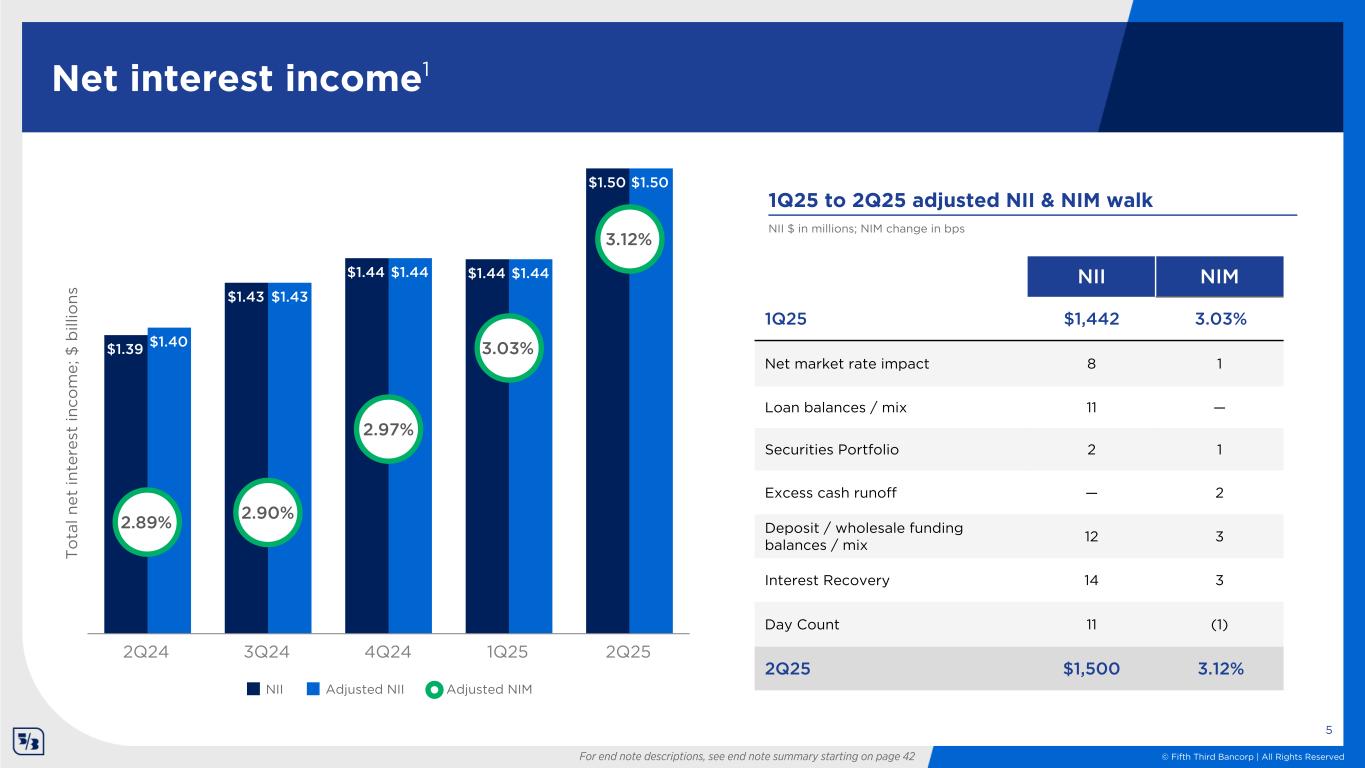Click the 4Q24 axis label

coord(388,652)
